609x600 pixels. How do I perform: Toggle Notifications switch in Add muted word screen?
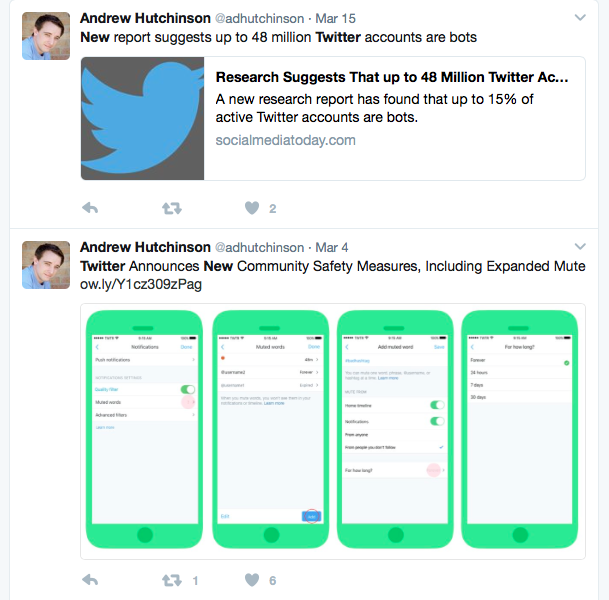[437, 421]
